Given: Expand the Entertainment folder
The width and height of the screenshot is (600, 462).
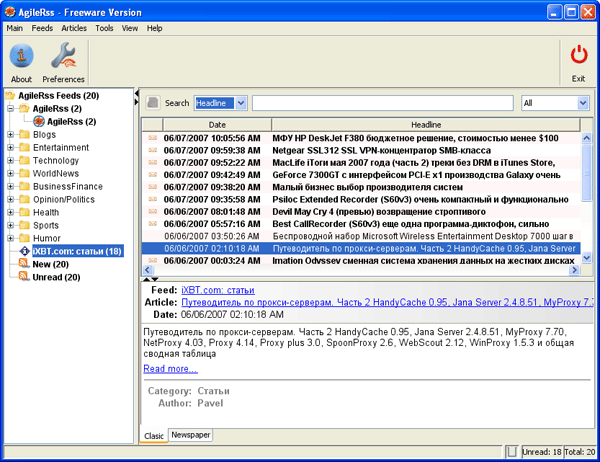Looking at the screenshot, I should pyautogui.click(x=10, y=148).
